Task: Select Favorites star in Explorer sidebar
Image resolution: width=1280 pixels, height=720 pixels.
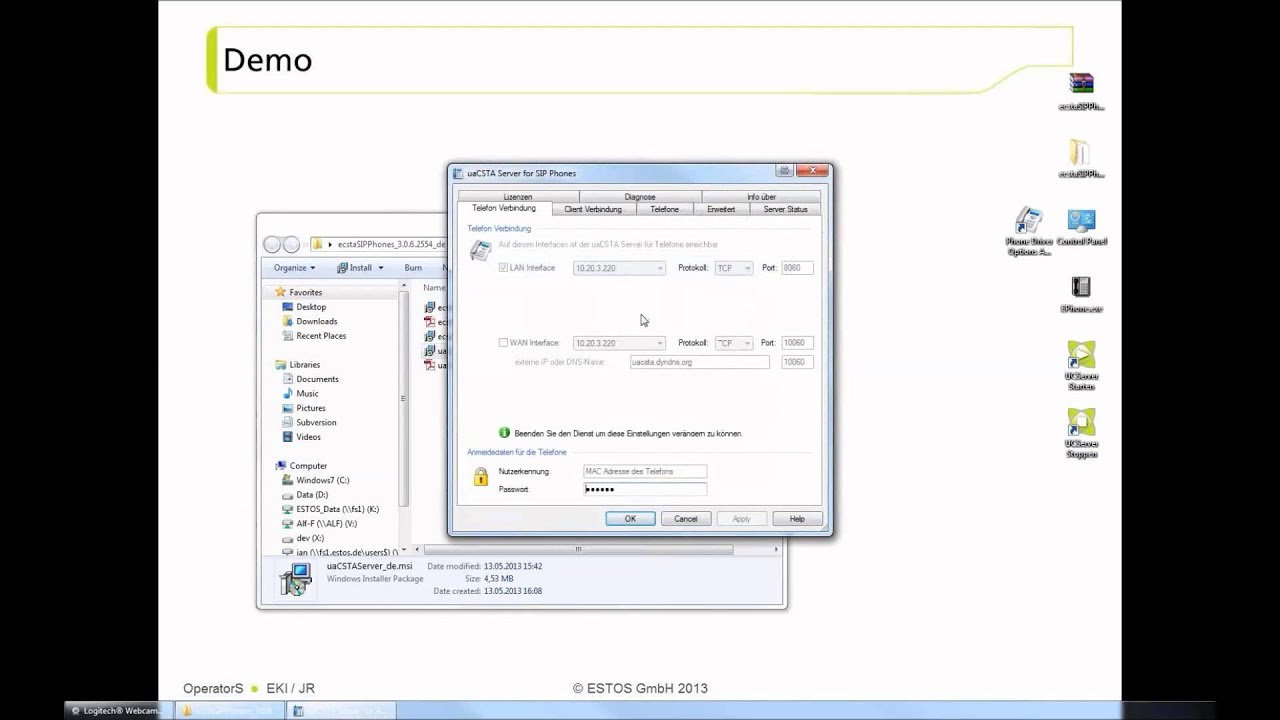Action: (x=281, y=292)
